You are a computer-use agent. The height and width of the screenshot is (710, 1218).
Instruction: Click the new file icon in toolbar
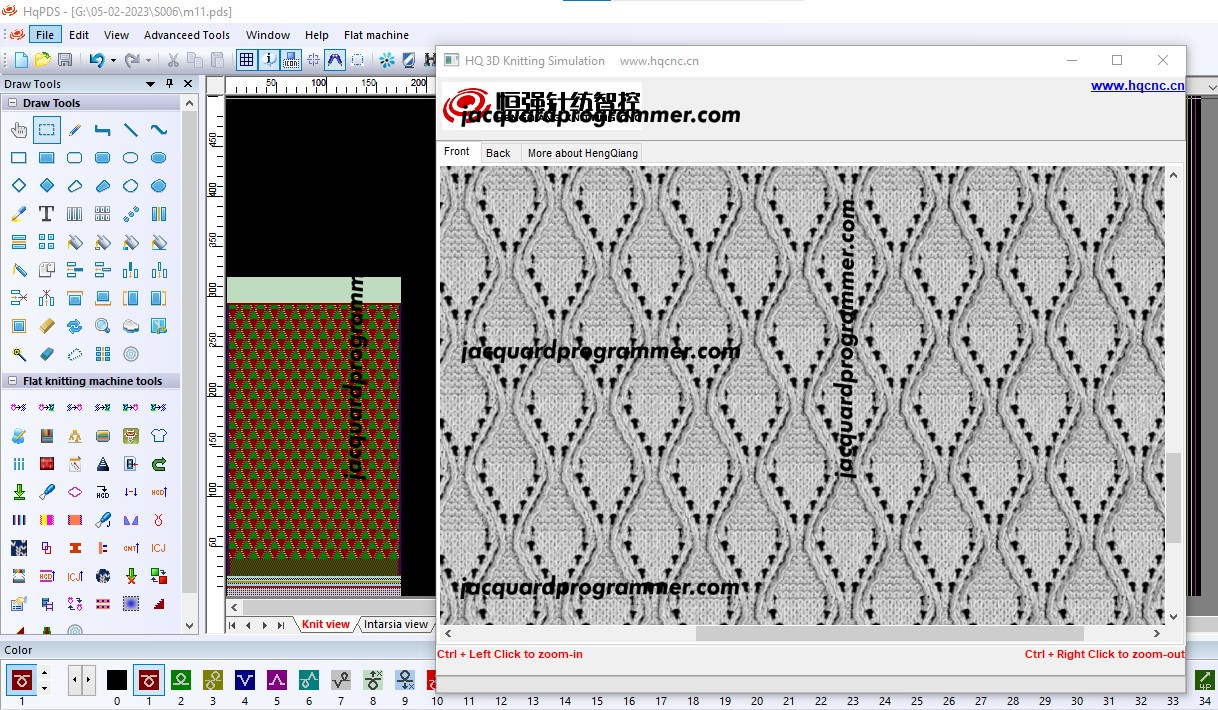pos(21,60)
